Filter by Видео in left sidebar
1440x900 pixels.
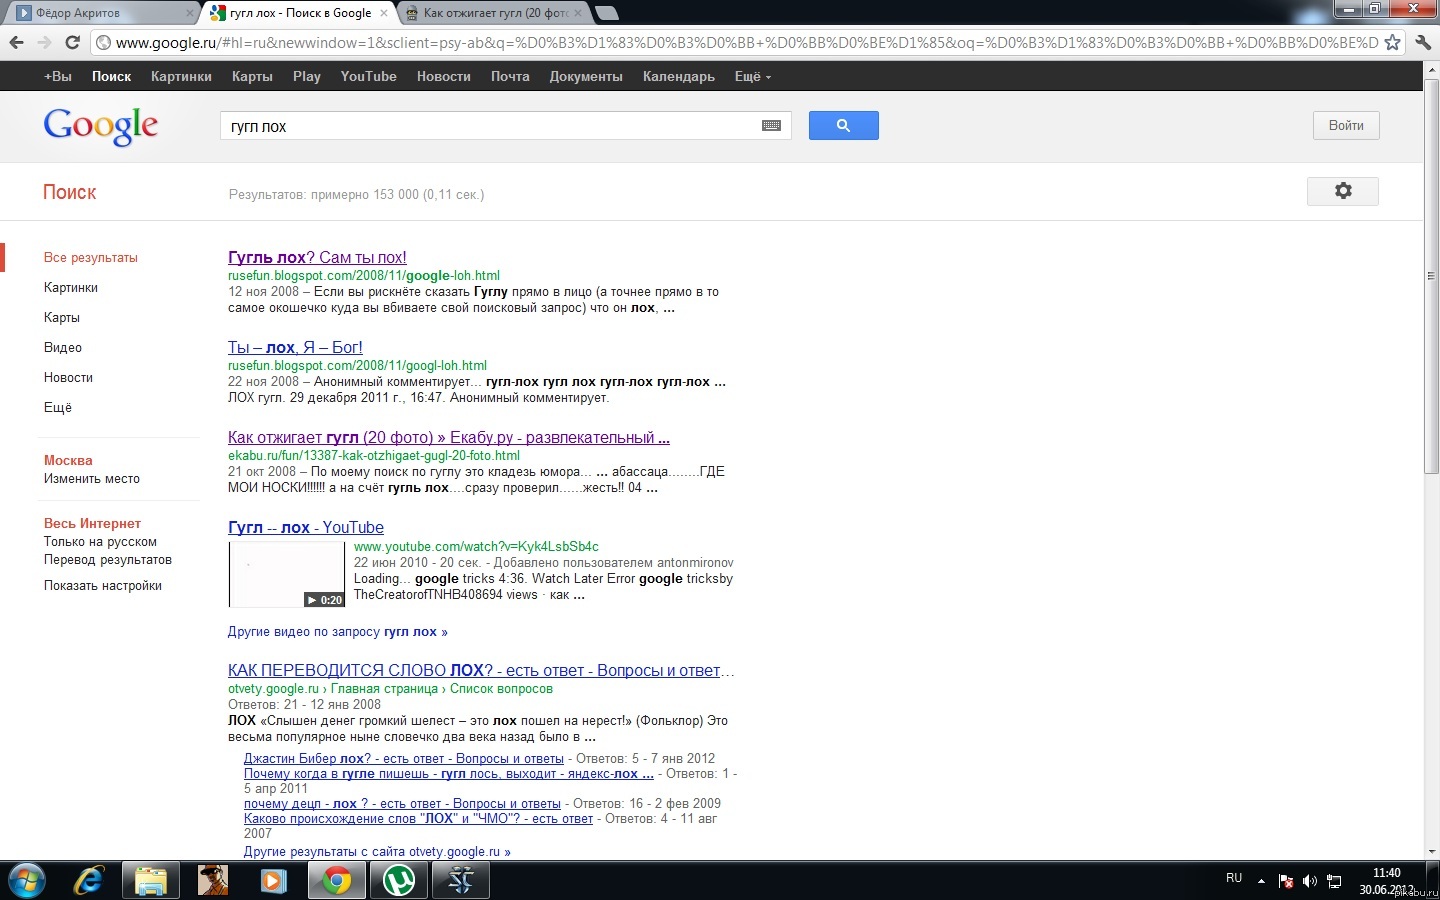[63, 347]
